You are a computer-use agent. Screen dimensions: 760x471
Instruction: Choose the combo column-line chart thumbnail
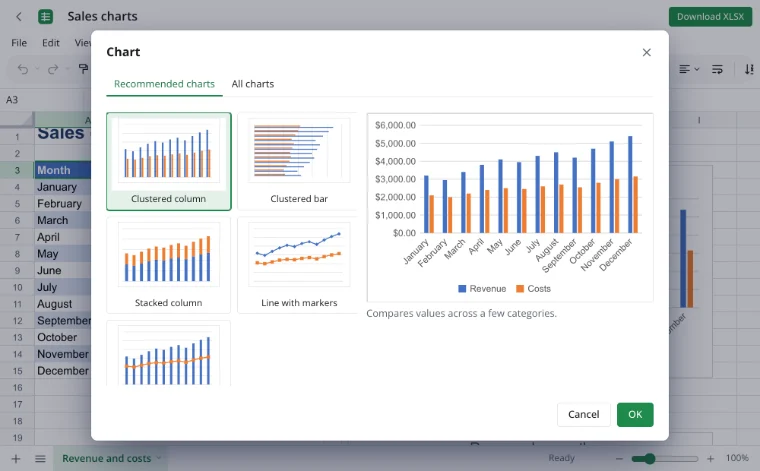[169, 354]
